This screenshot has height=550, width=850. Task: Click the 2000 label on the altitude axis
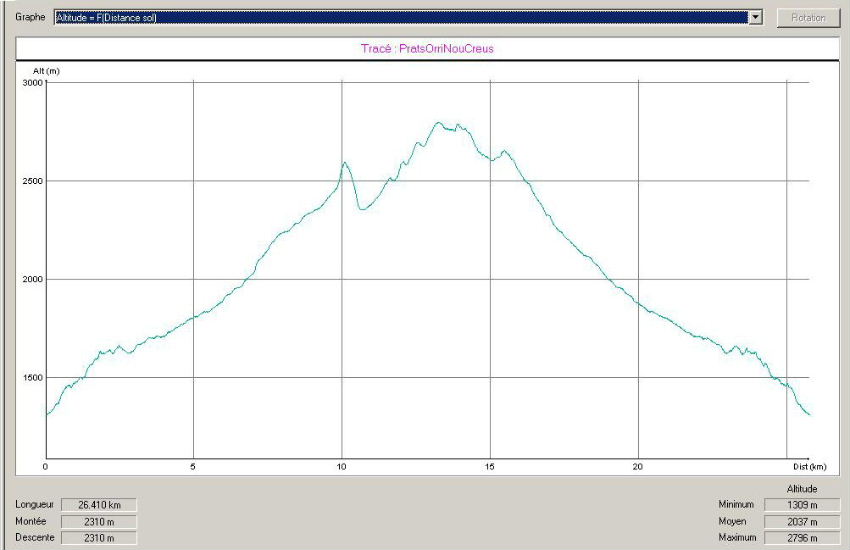pos(33,279)
